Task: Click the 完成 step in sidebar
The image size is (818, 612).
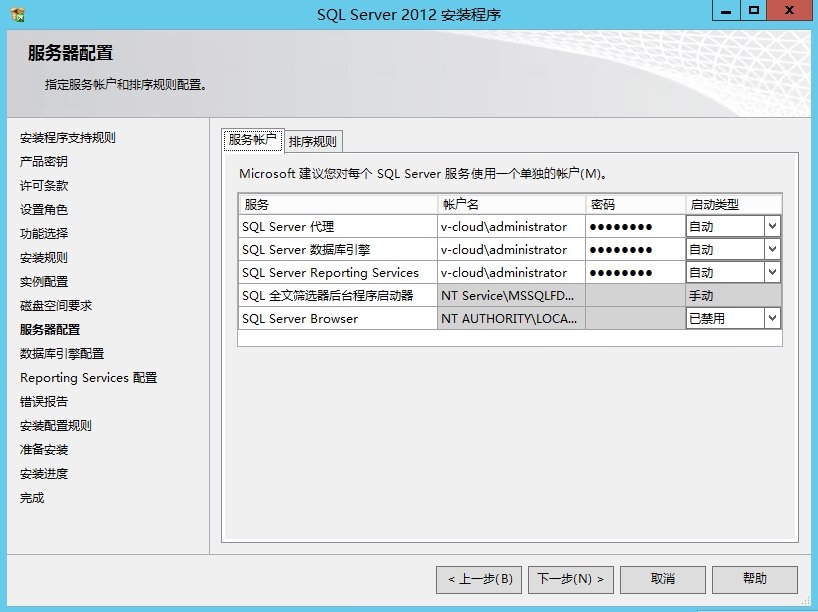Action: pos(32,498)
